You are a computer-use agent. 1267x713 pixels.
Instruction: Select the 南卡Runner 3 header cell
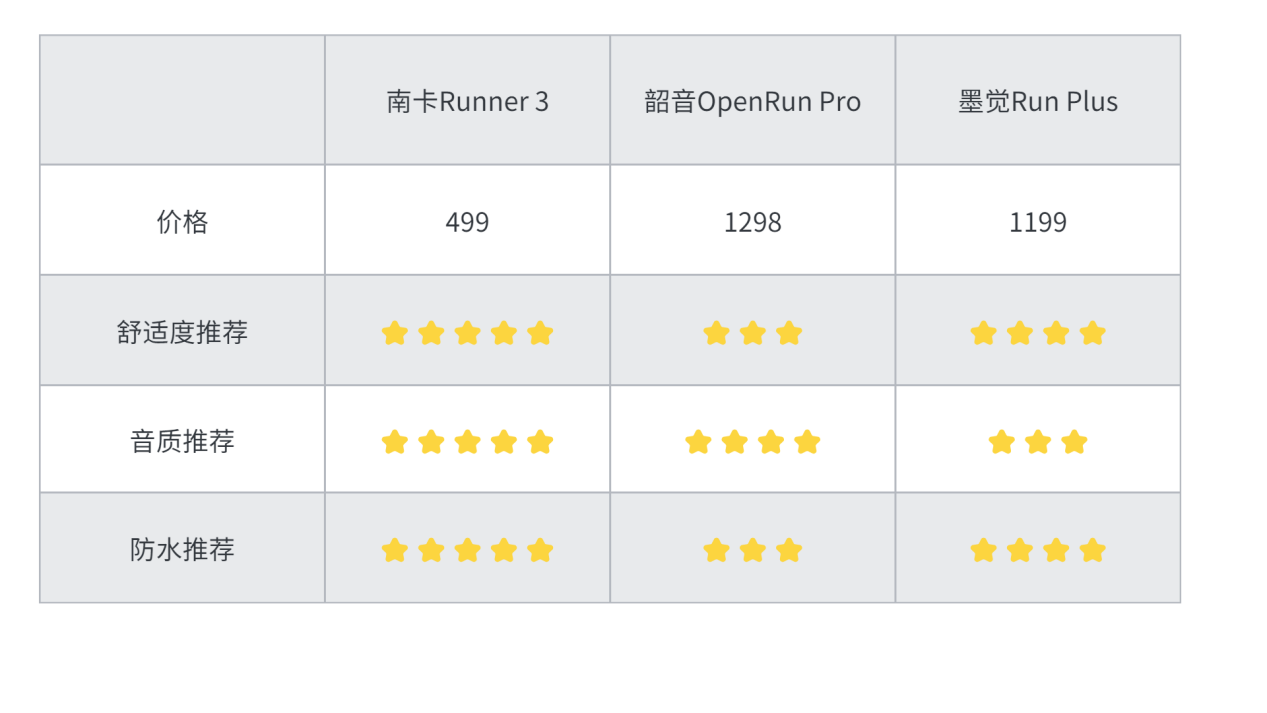pos(467,100)
